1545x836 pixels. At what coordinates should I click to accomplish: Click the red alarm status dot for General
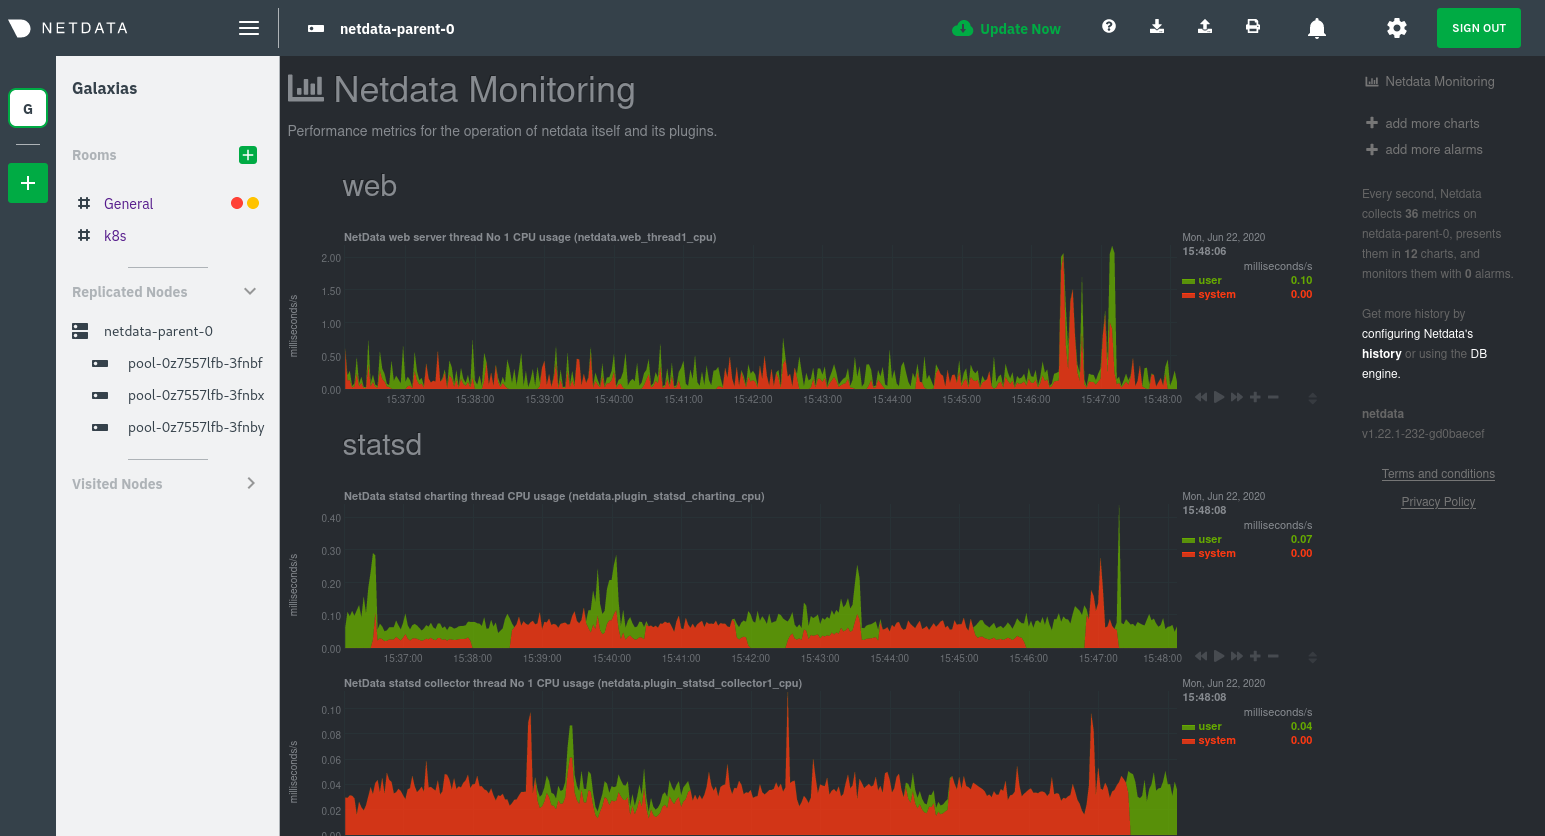(237, 203)
